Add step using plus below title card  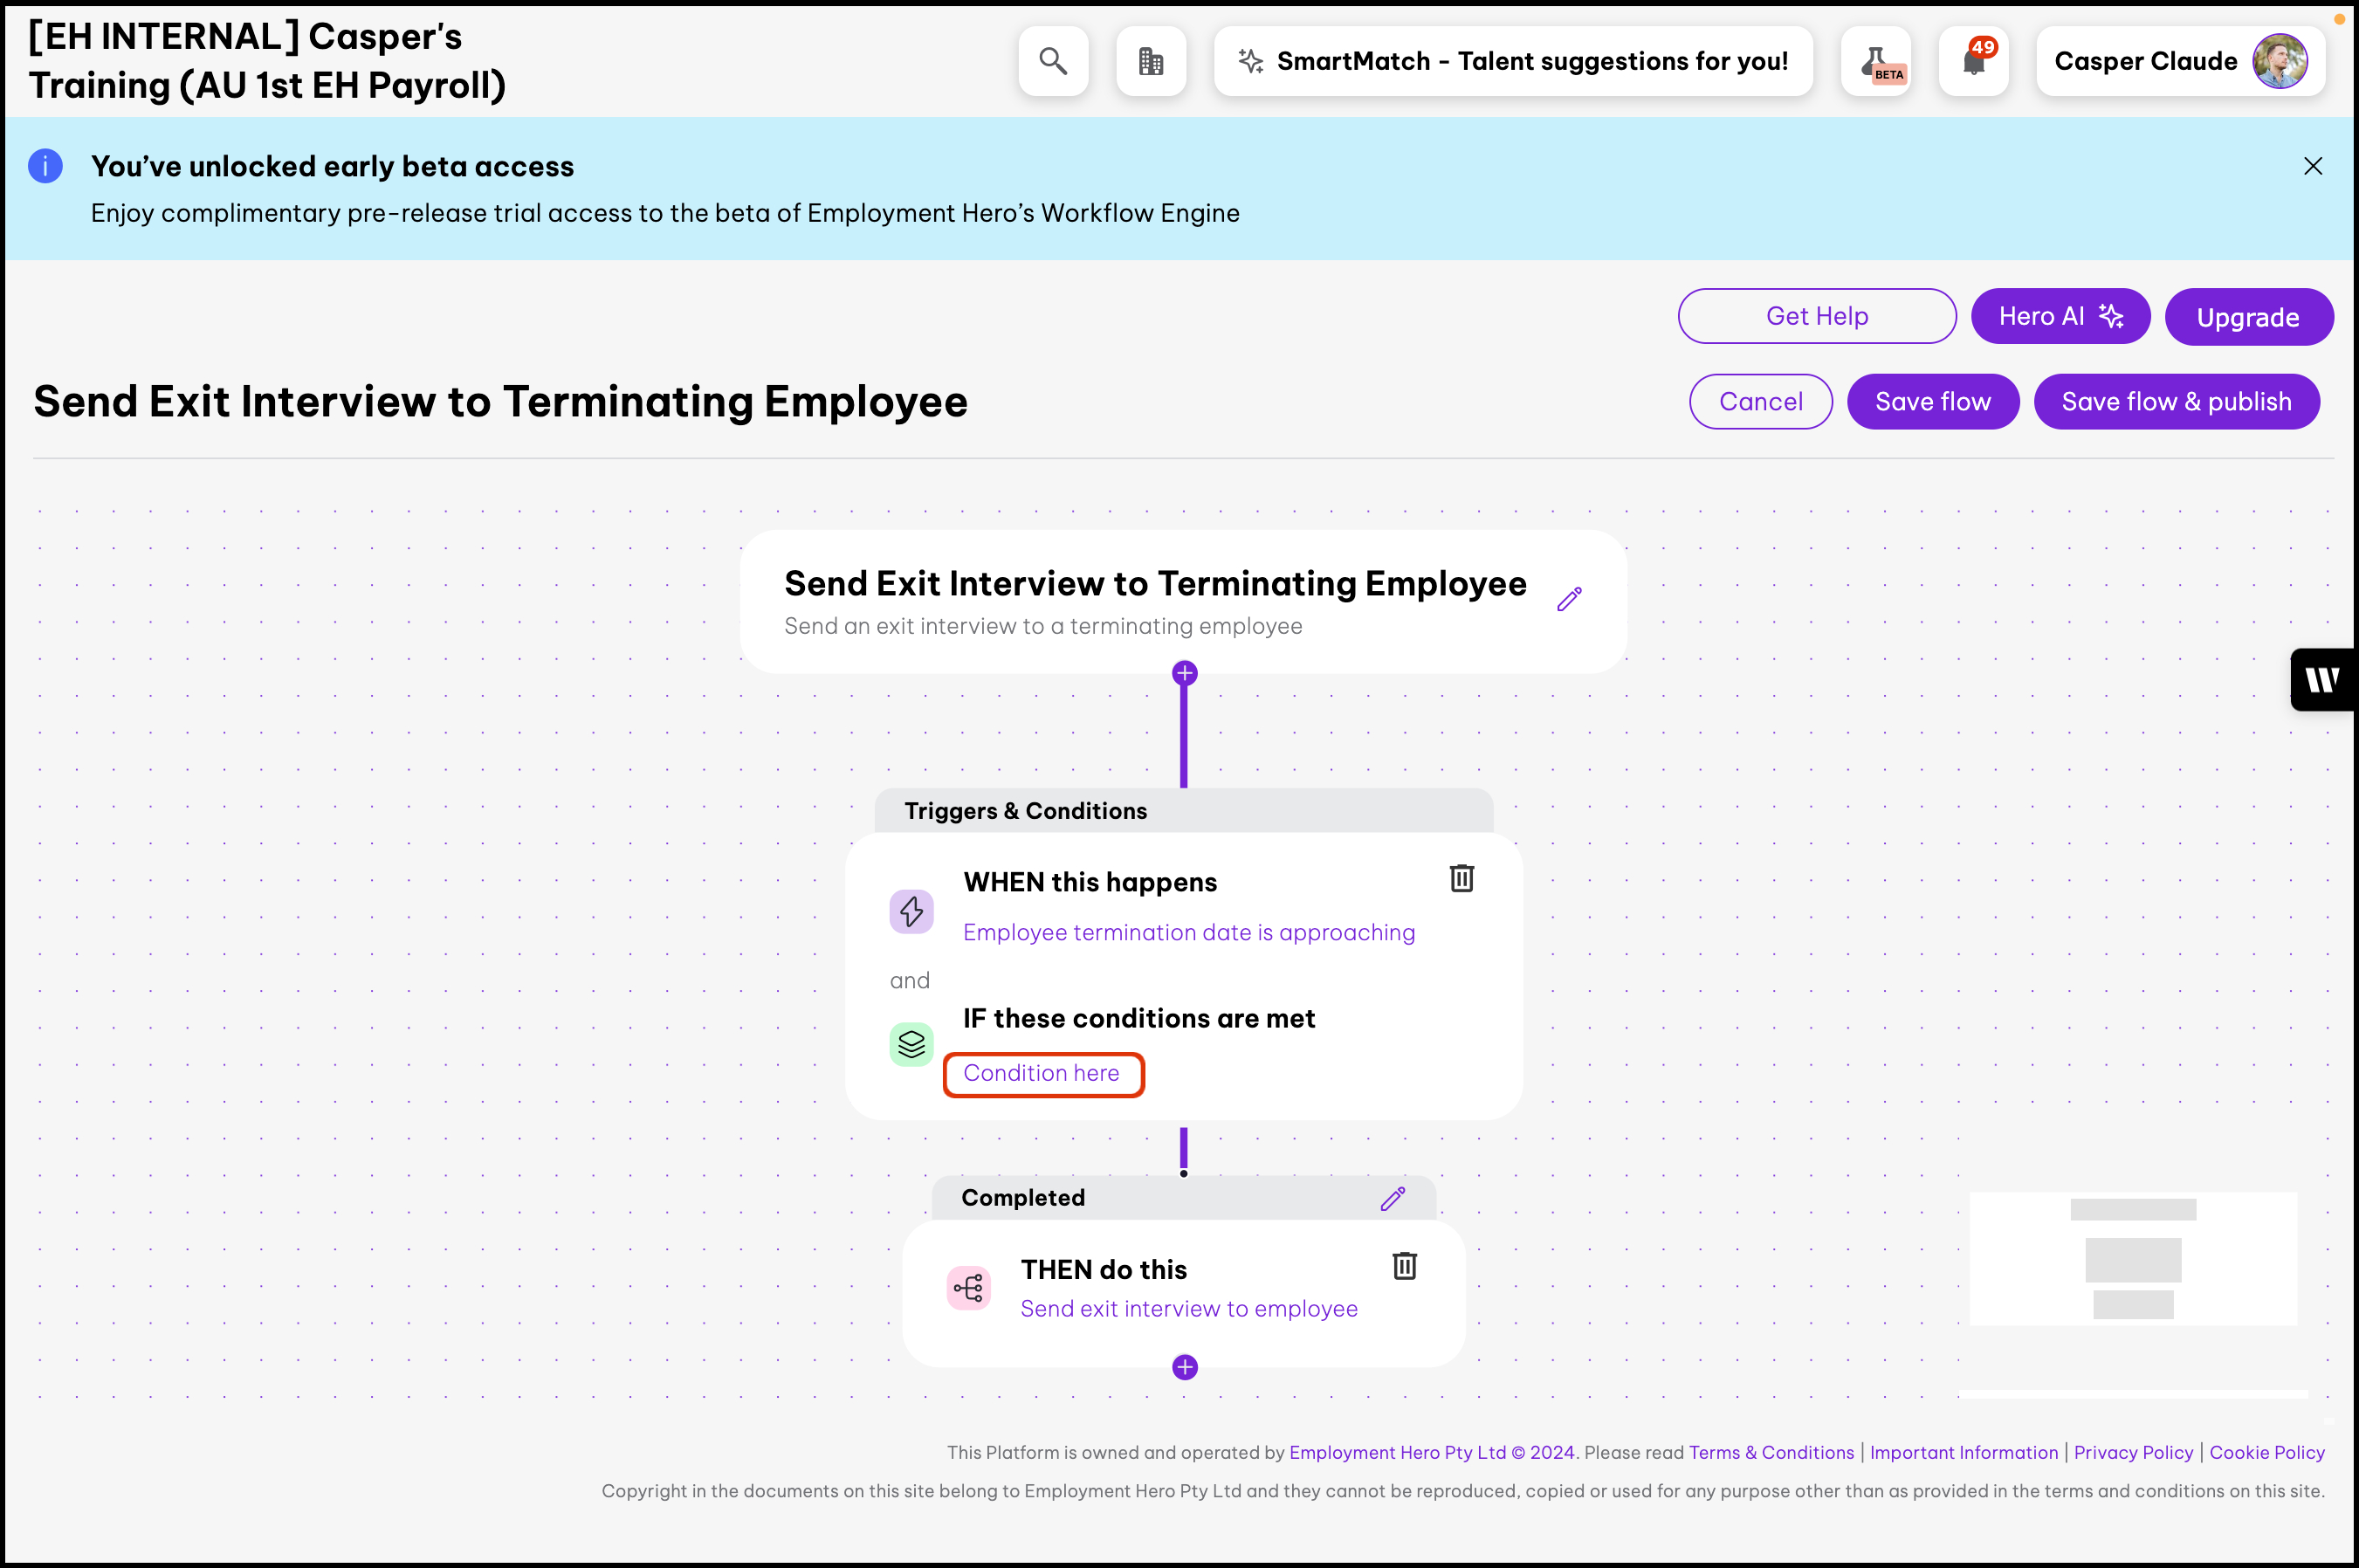tap(1184, 673)
